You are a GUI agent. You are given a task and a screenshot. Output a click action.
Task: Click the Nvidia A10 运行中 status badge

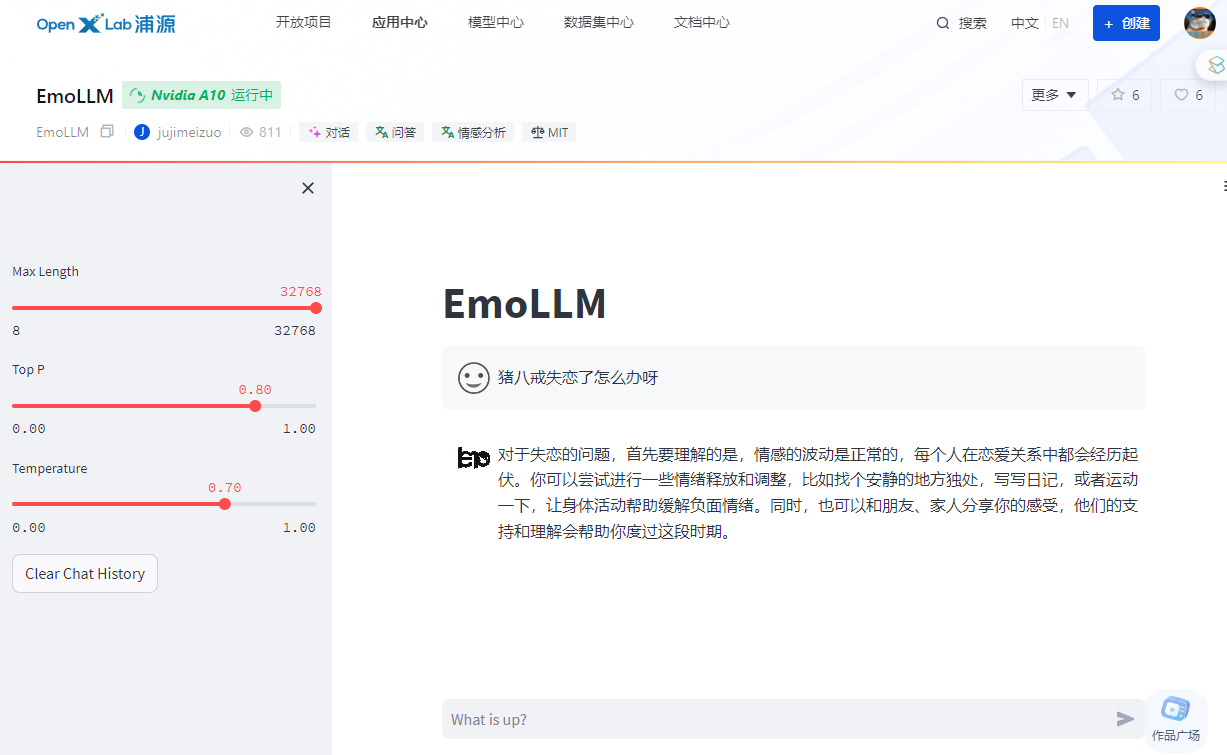pos(201,94)
